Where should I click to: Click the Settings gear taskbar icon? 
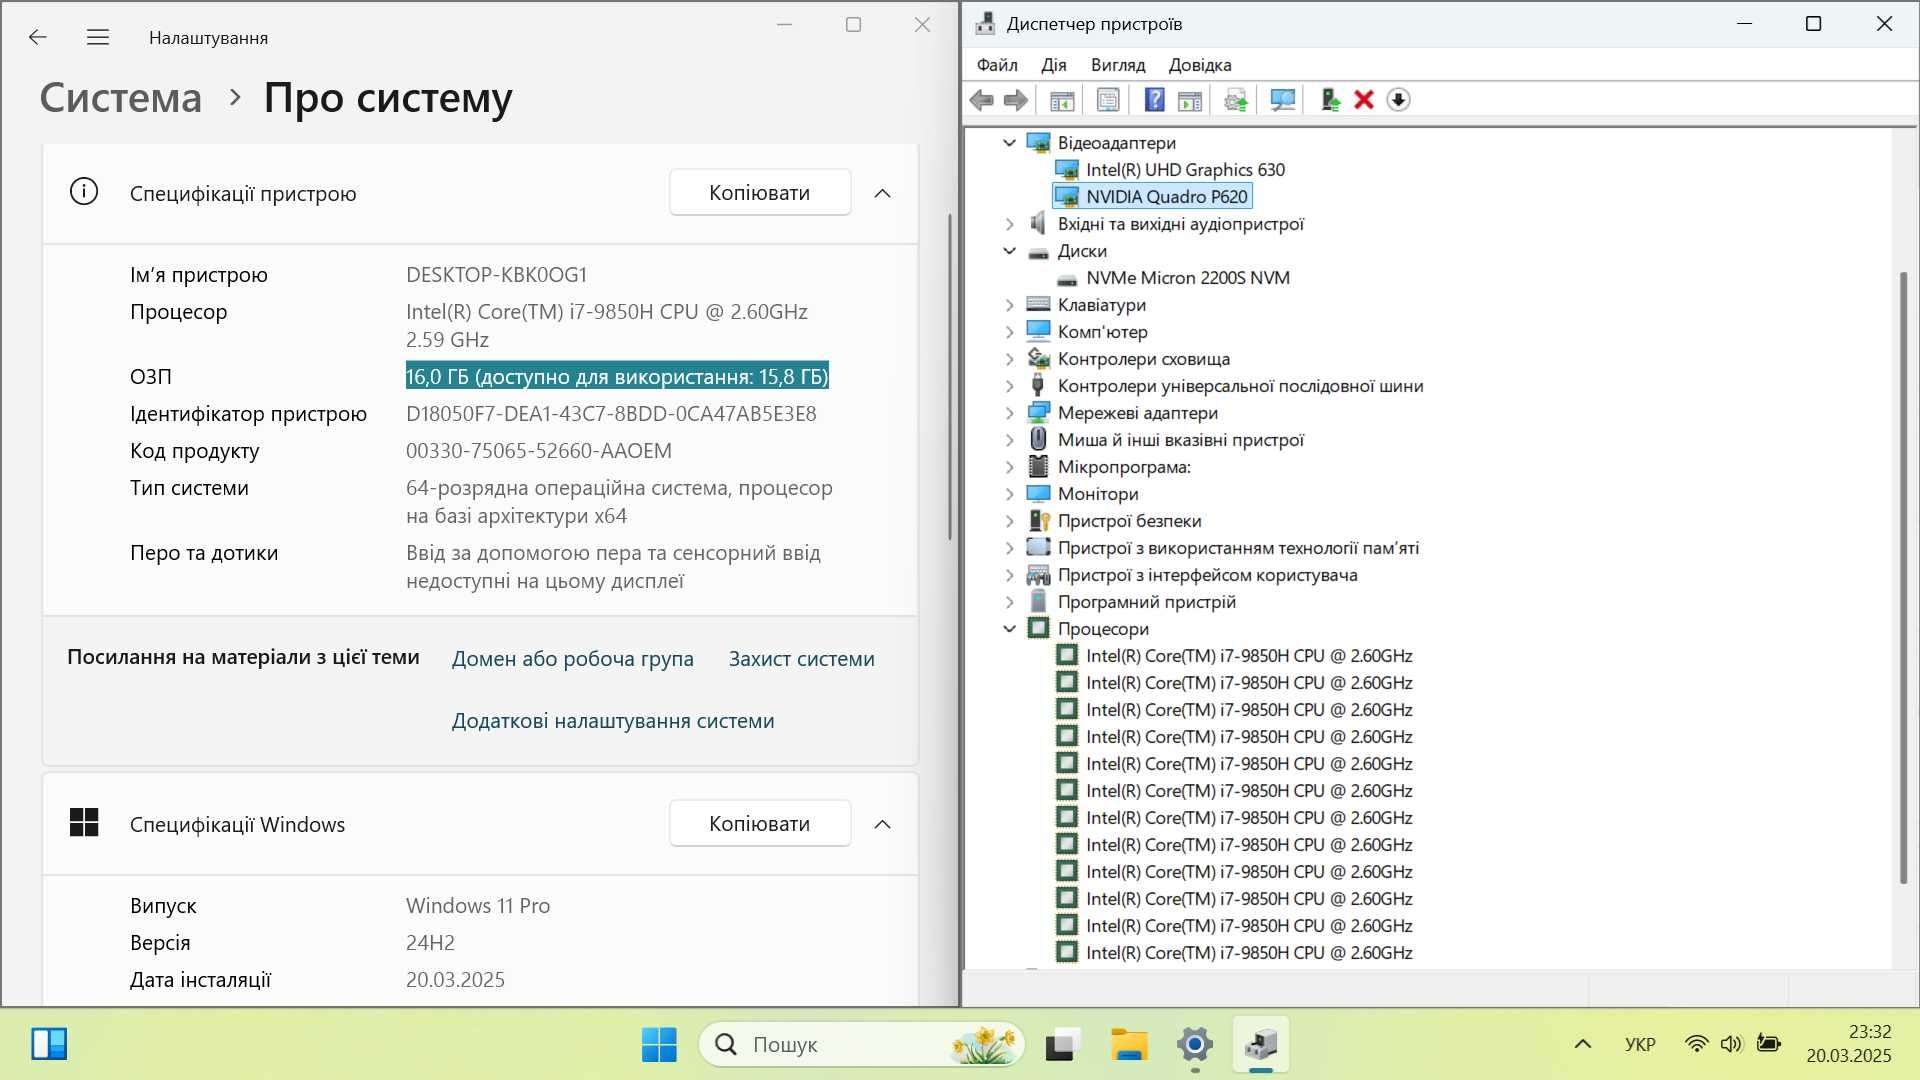(x=1195, y=1045)
